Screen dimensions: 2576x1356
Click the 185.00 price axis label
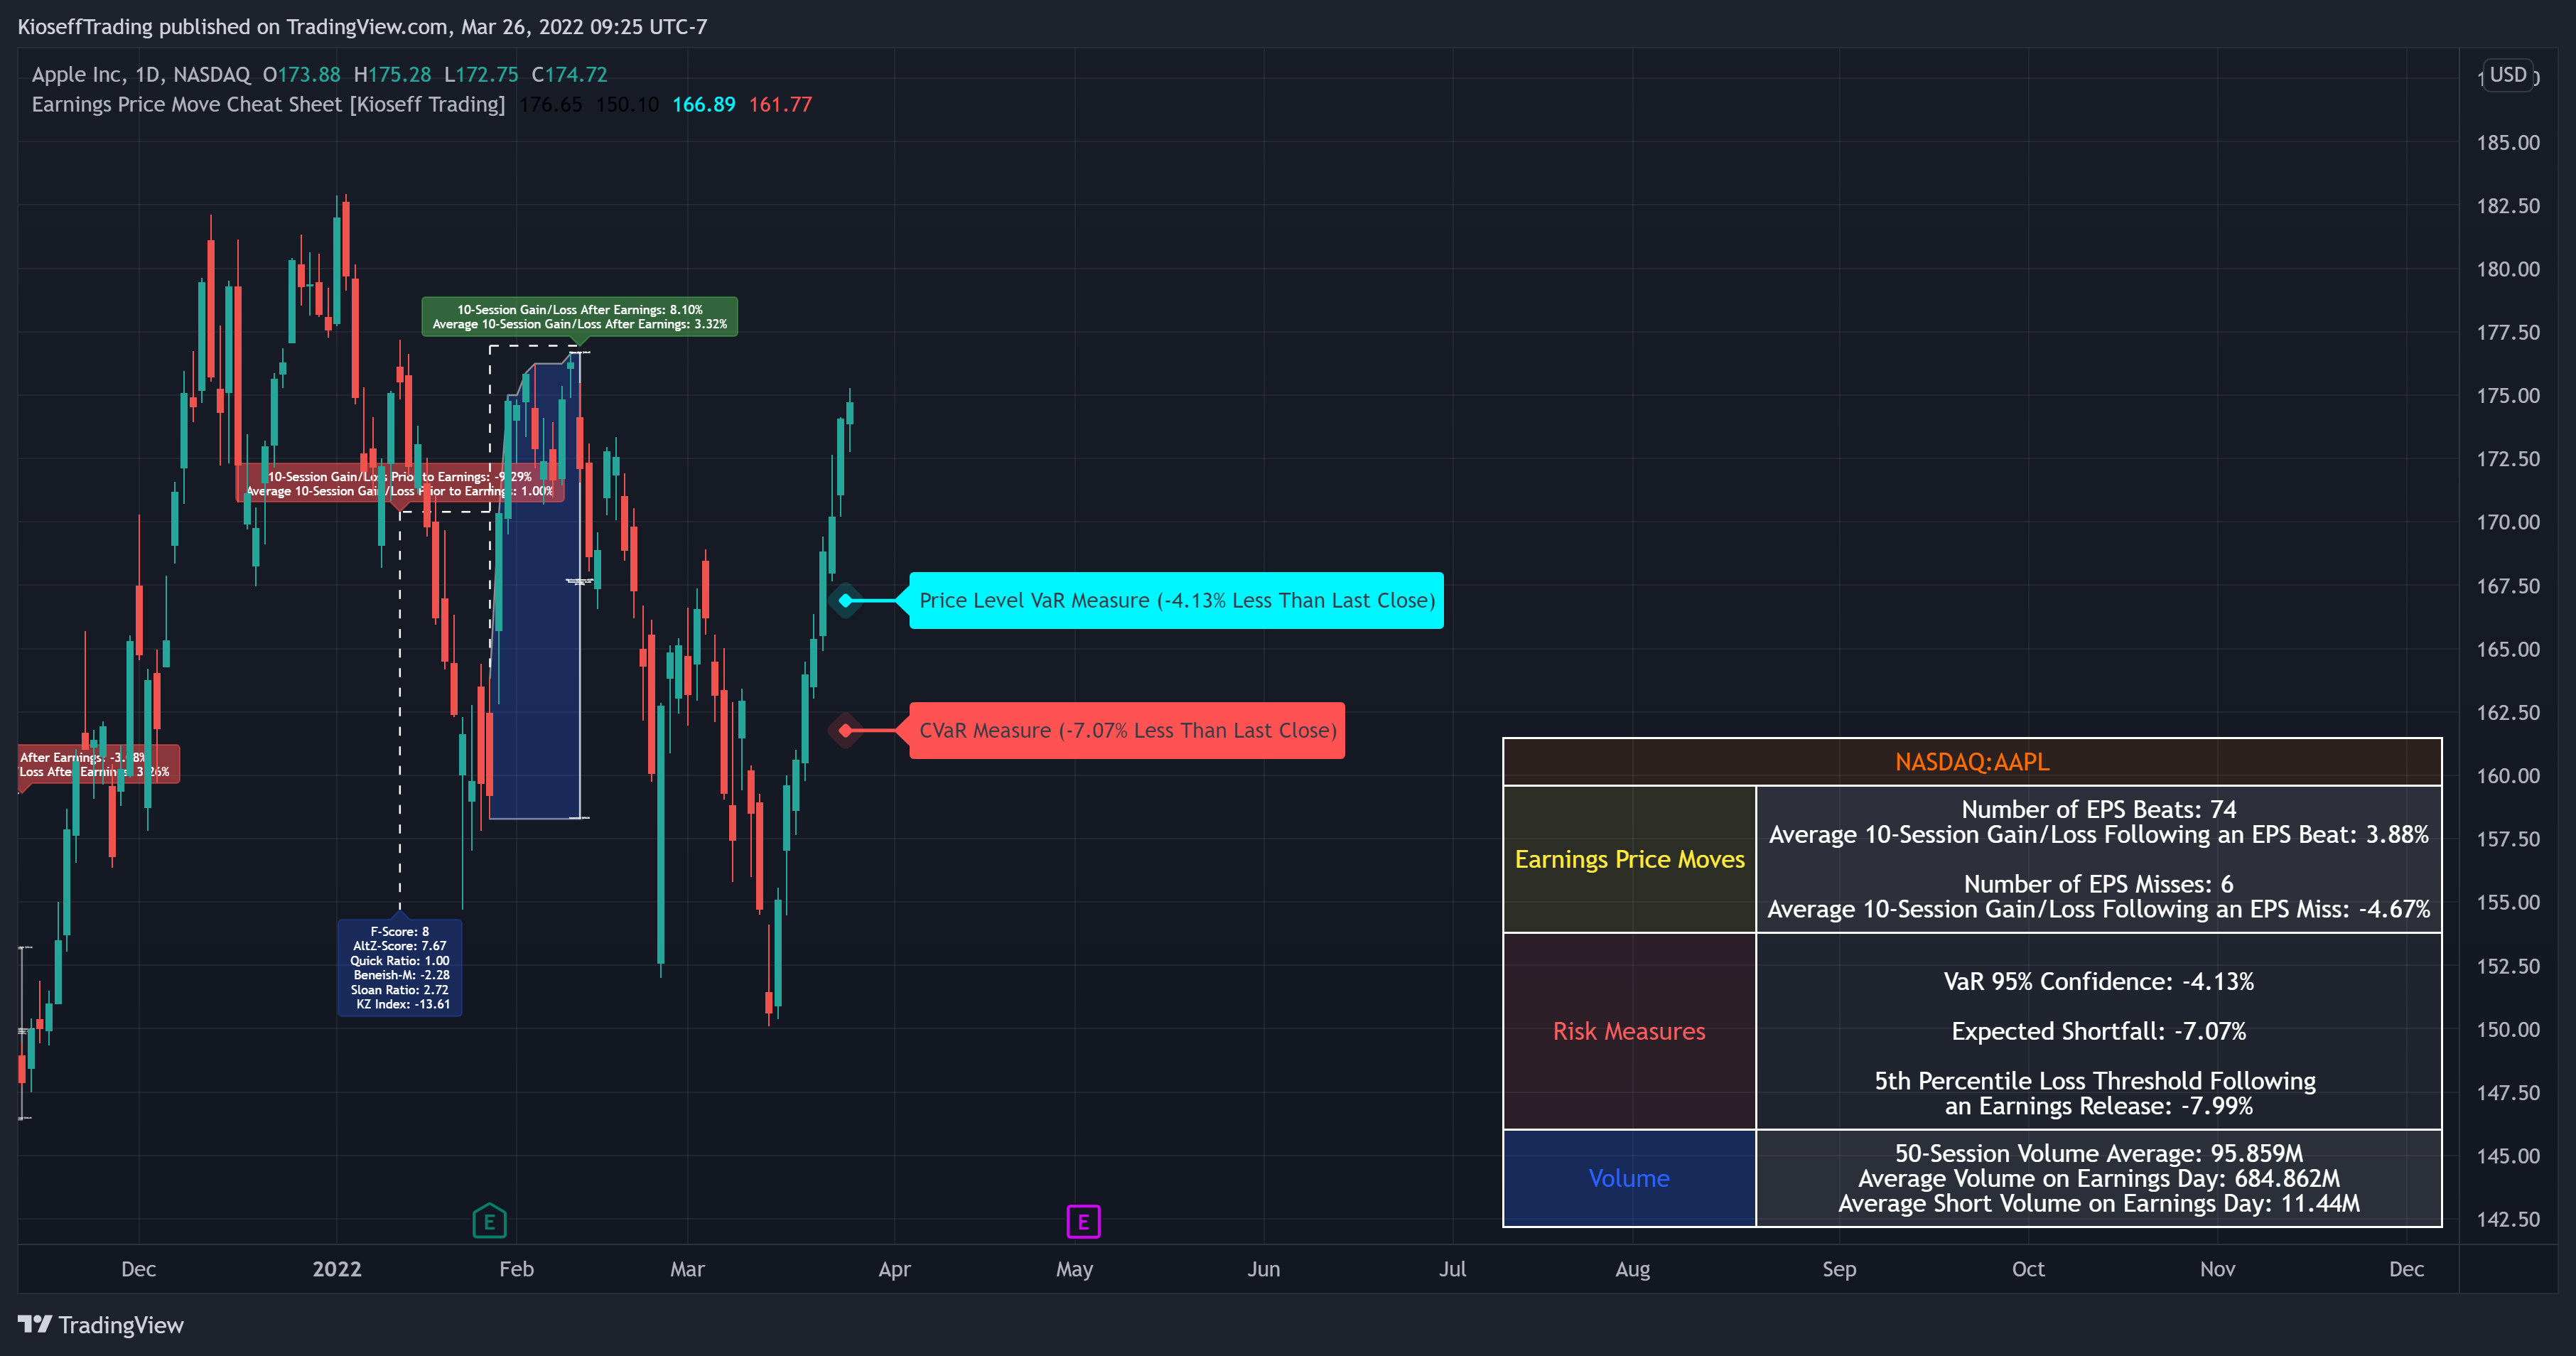[2508, 143]
